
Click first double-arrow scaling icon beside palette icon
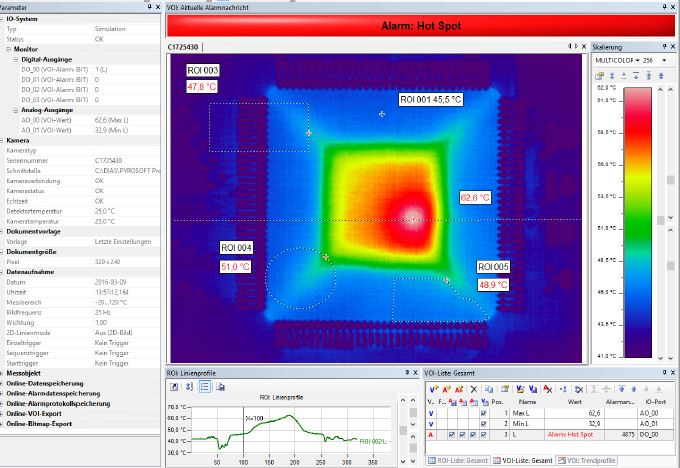(612, 76)
